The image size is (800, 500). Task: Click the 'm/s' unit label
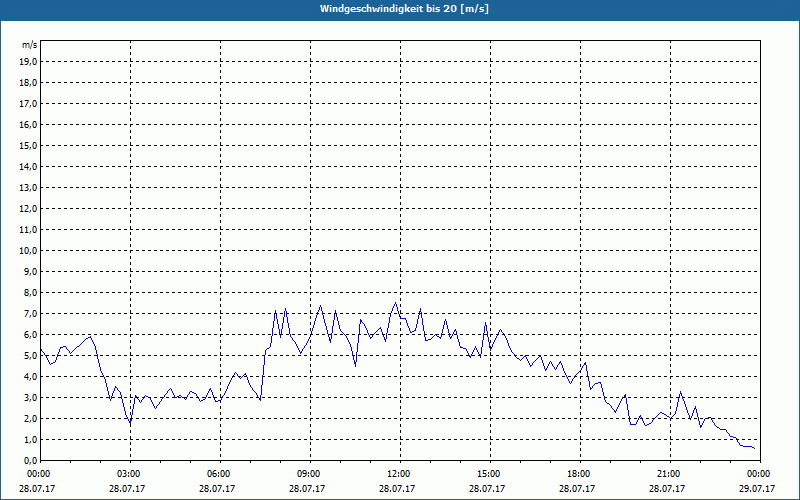click(x=29, y=45)
